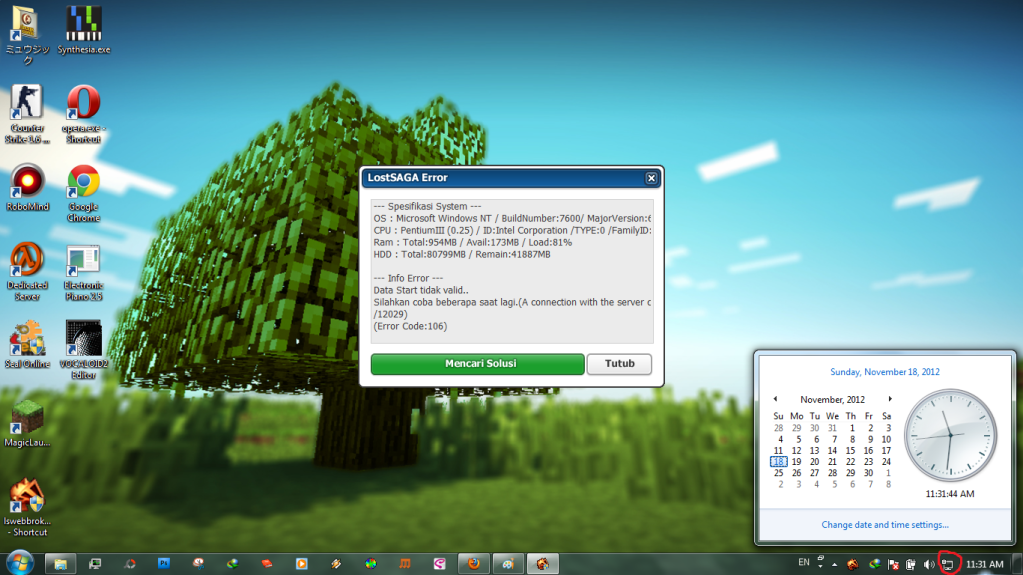Open the media player taskbar icon

pos(301,563)
